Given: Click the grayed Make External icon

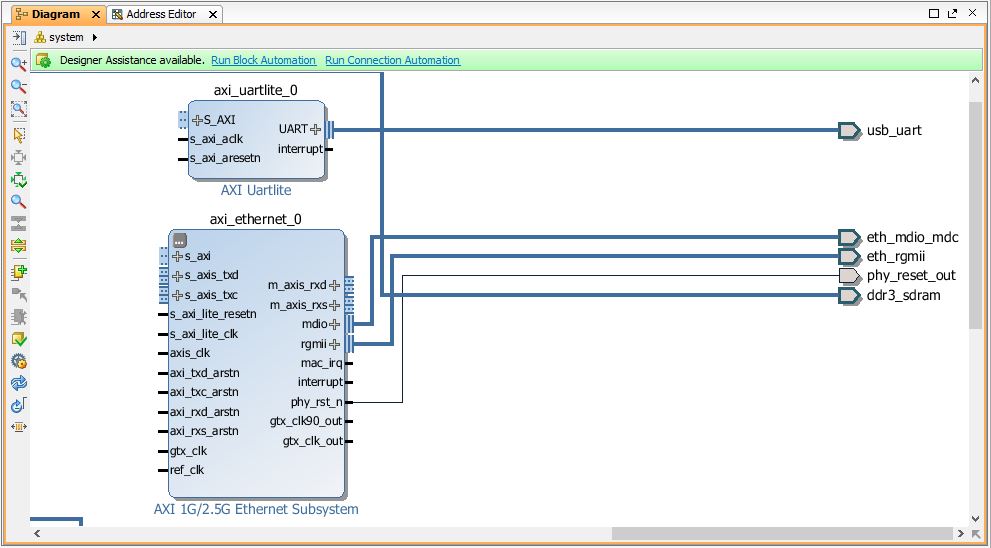Looking at the screenshot, I should (19, 295).
